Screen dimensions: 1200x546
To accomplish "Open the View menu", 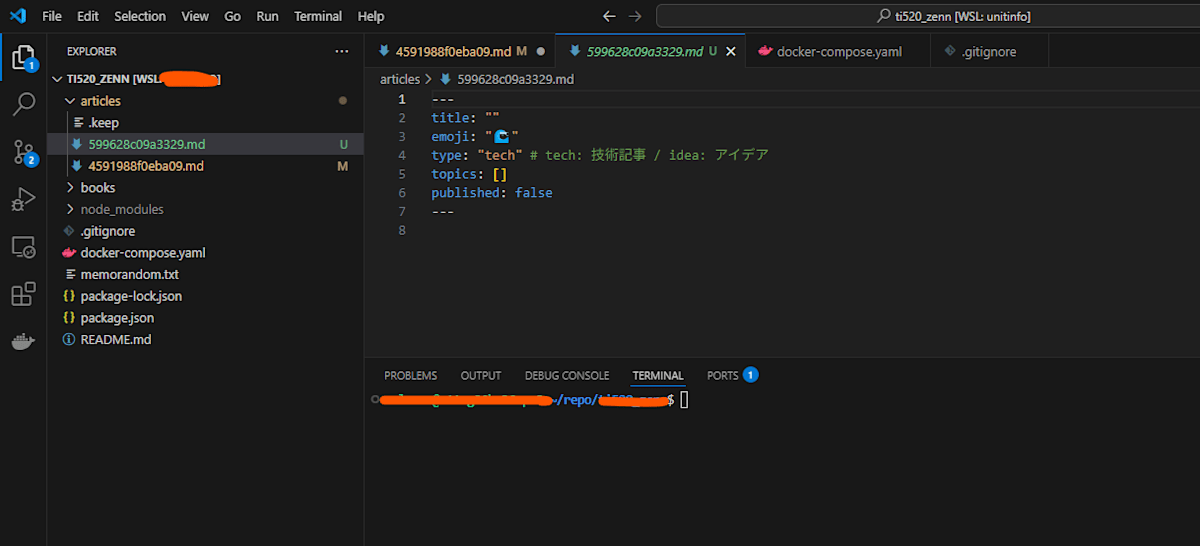I will 195,16.
